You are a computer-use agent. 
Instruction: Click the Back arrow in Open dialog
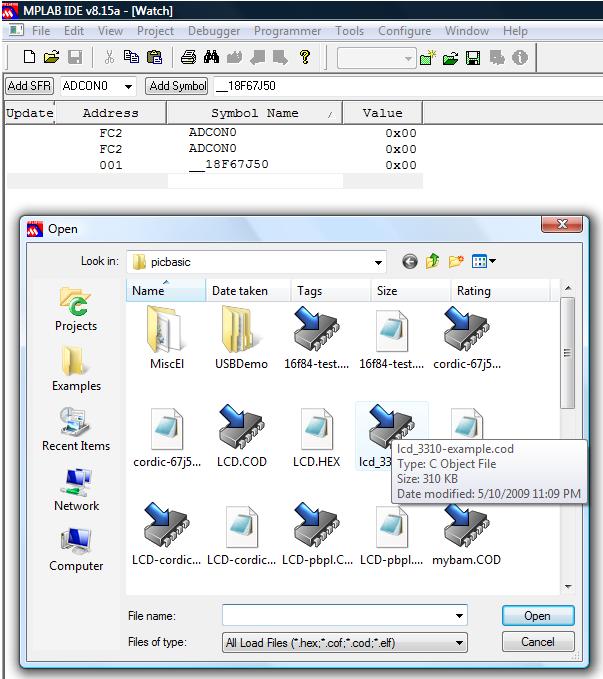coord(409,262)
